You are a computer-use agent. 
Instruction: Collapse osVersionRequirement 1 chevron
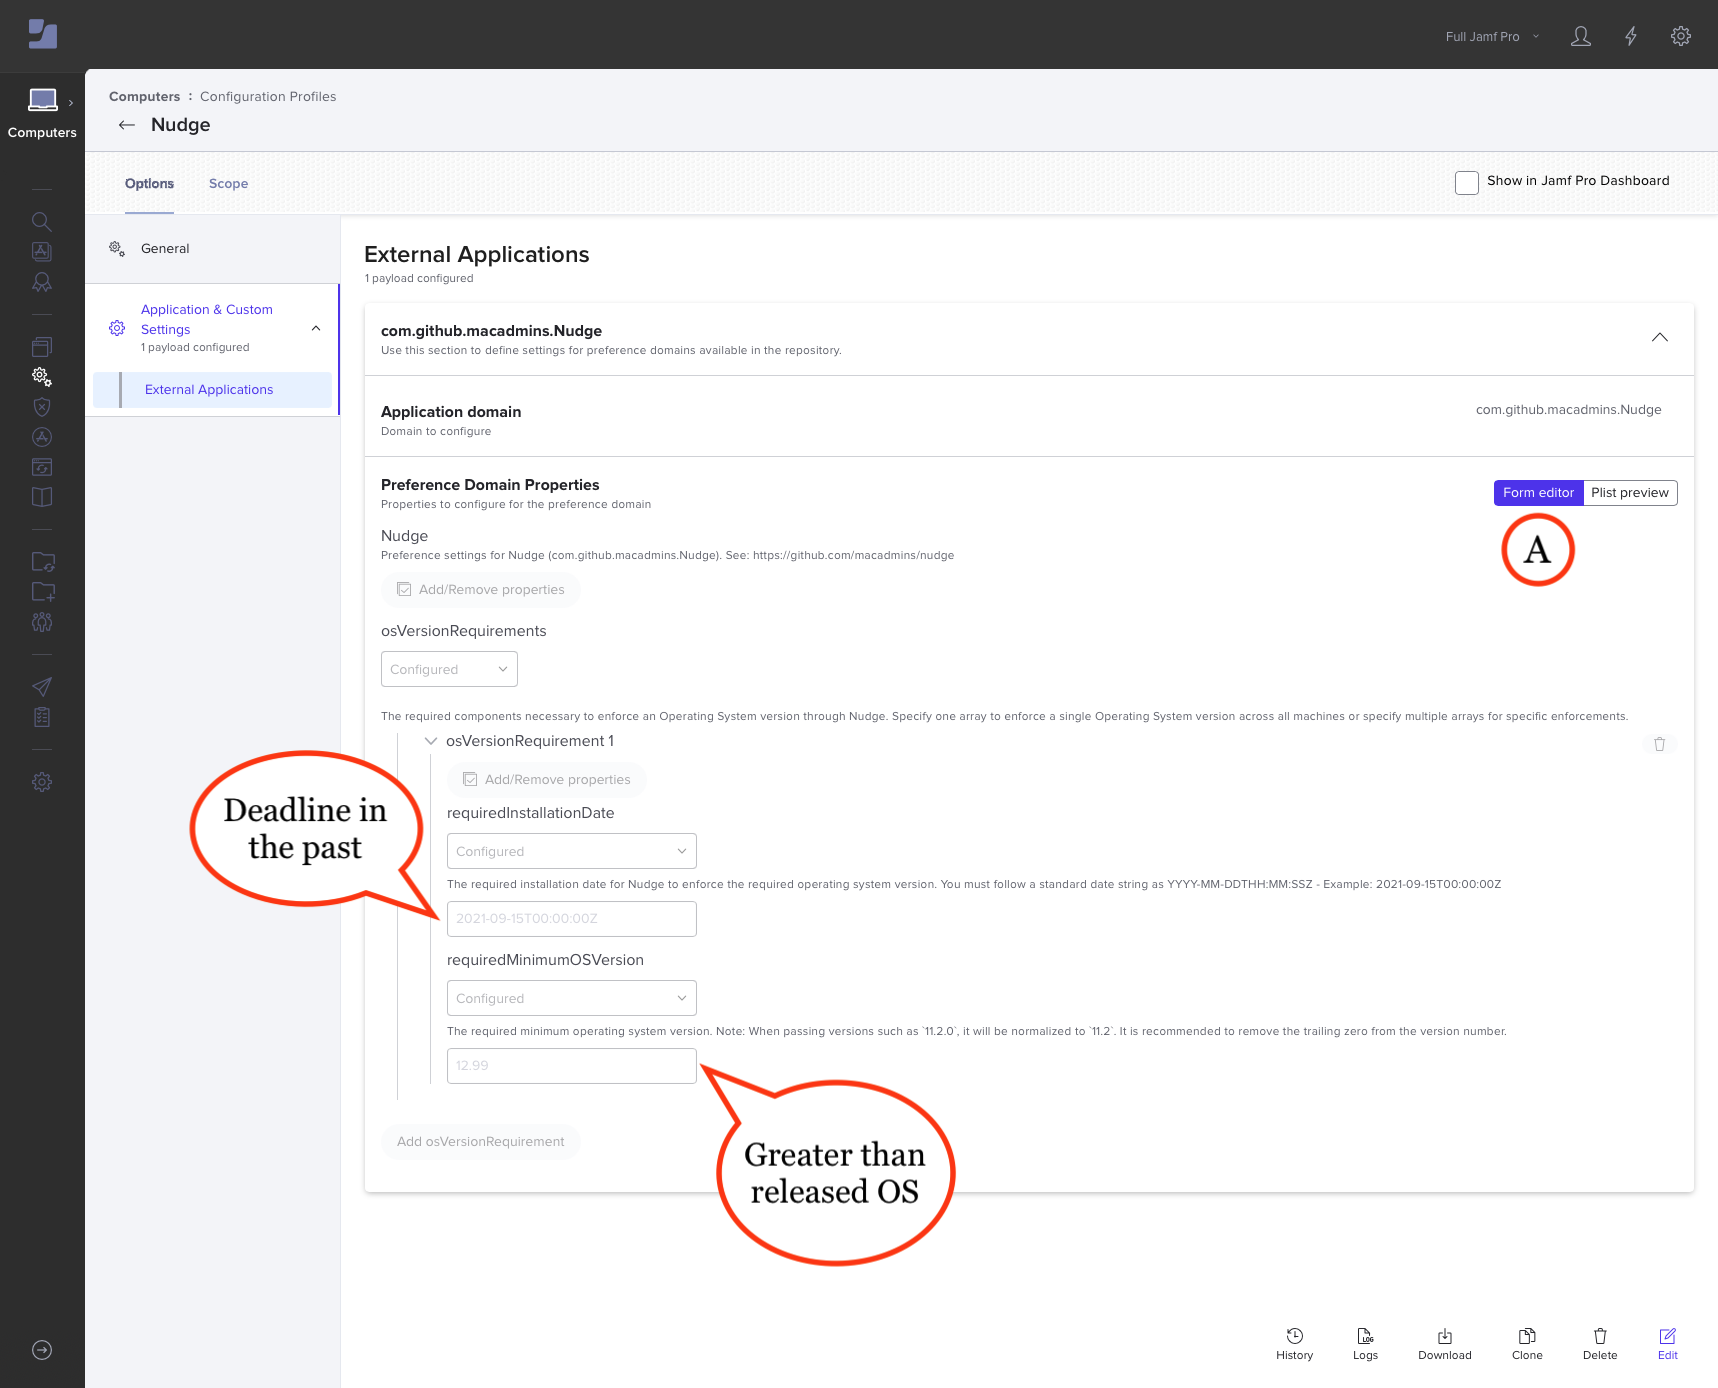click(x=431, y=741)
